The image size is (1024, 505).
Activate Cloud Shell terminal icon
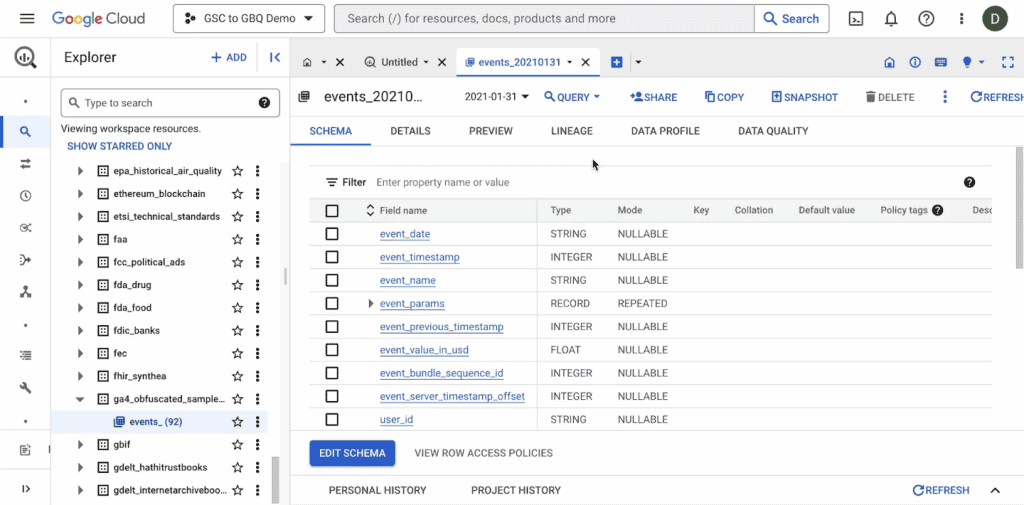(856, 19)
